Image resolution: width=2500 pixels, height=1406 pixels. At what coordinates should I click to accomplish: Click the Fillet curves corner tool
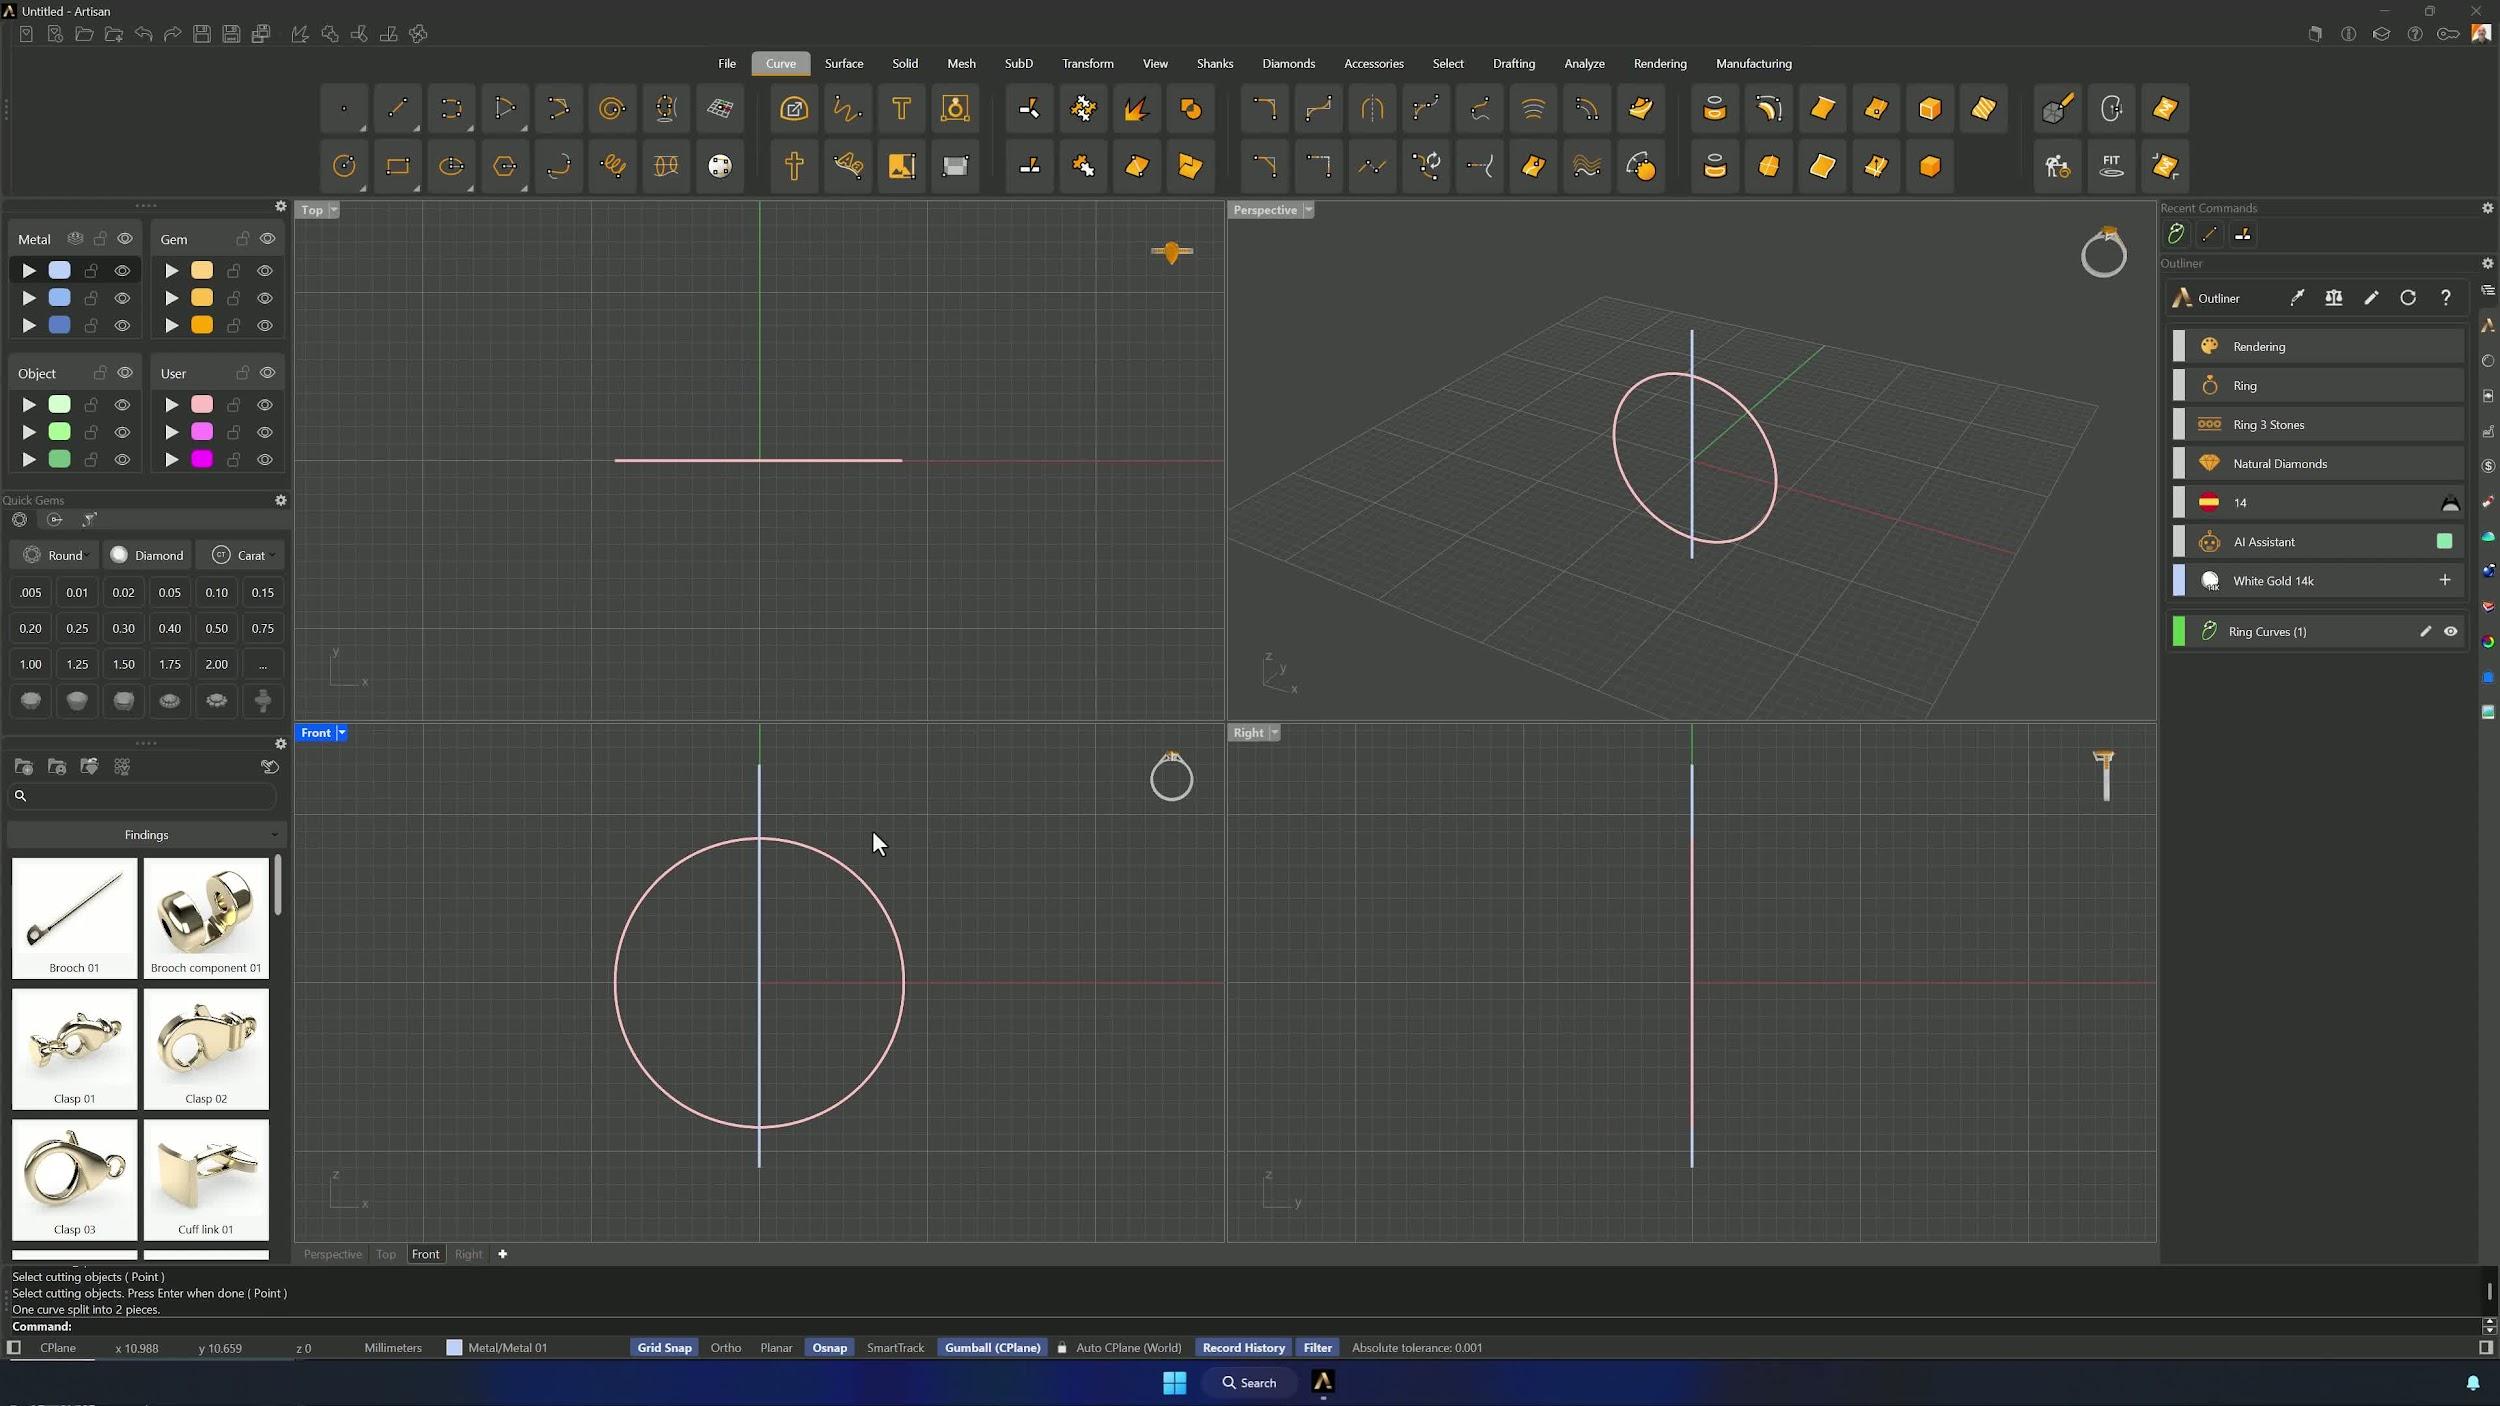(x=1264, y=109)
